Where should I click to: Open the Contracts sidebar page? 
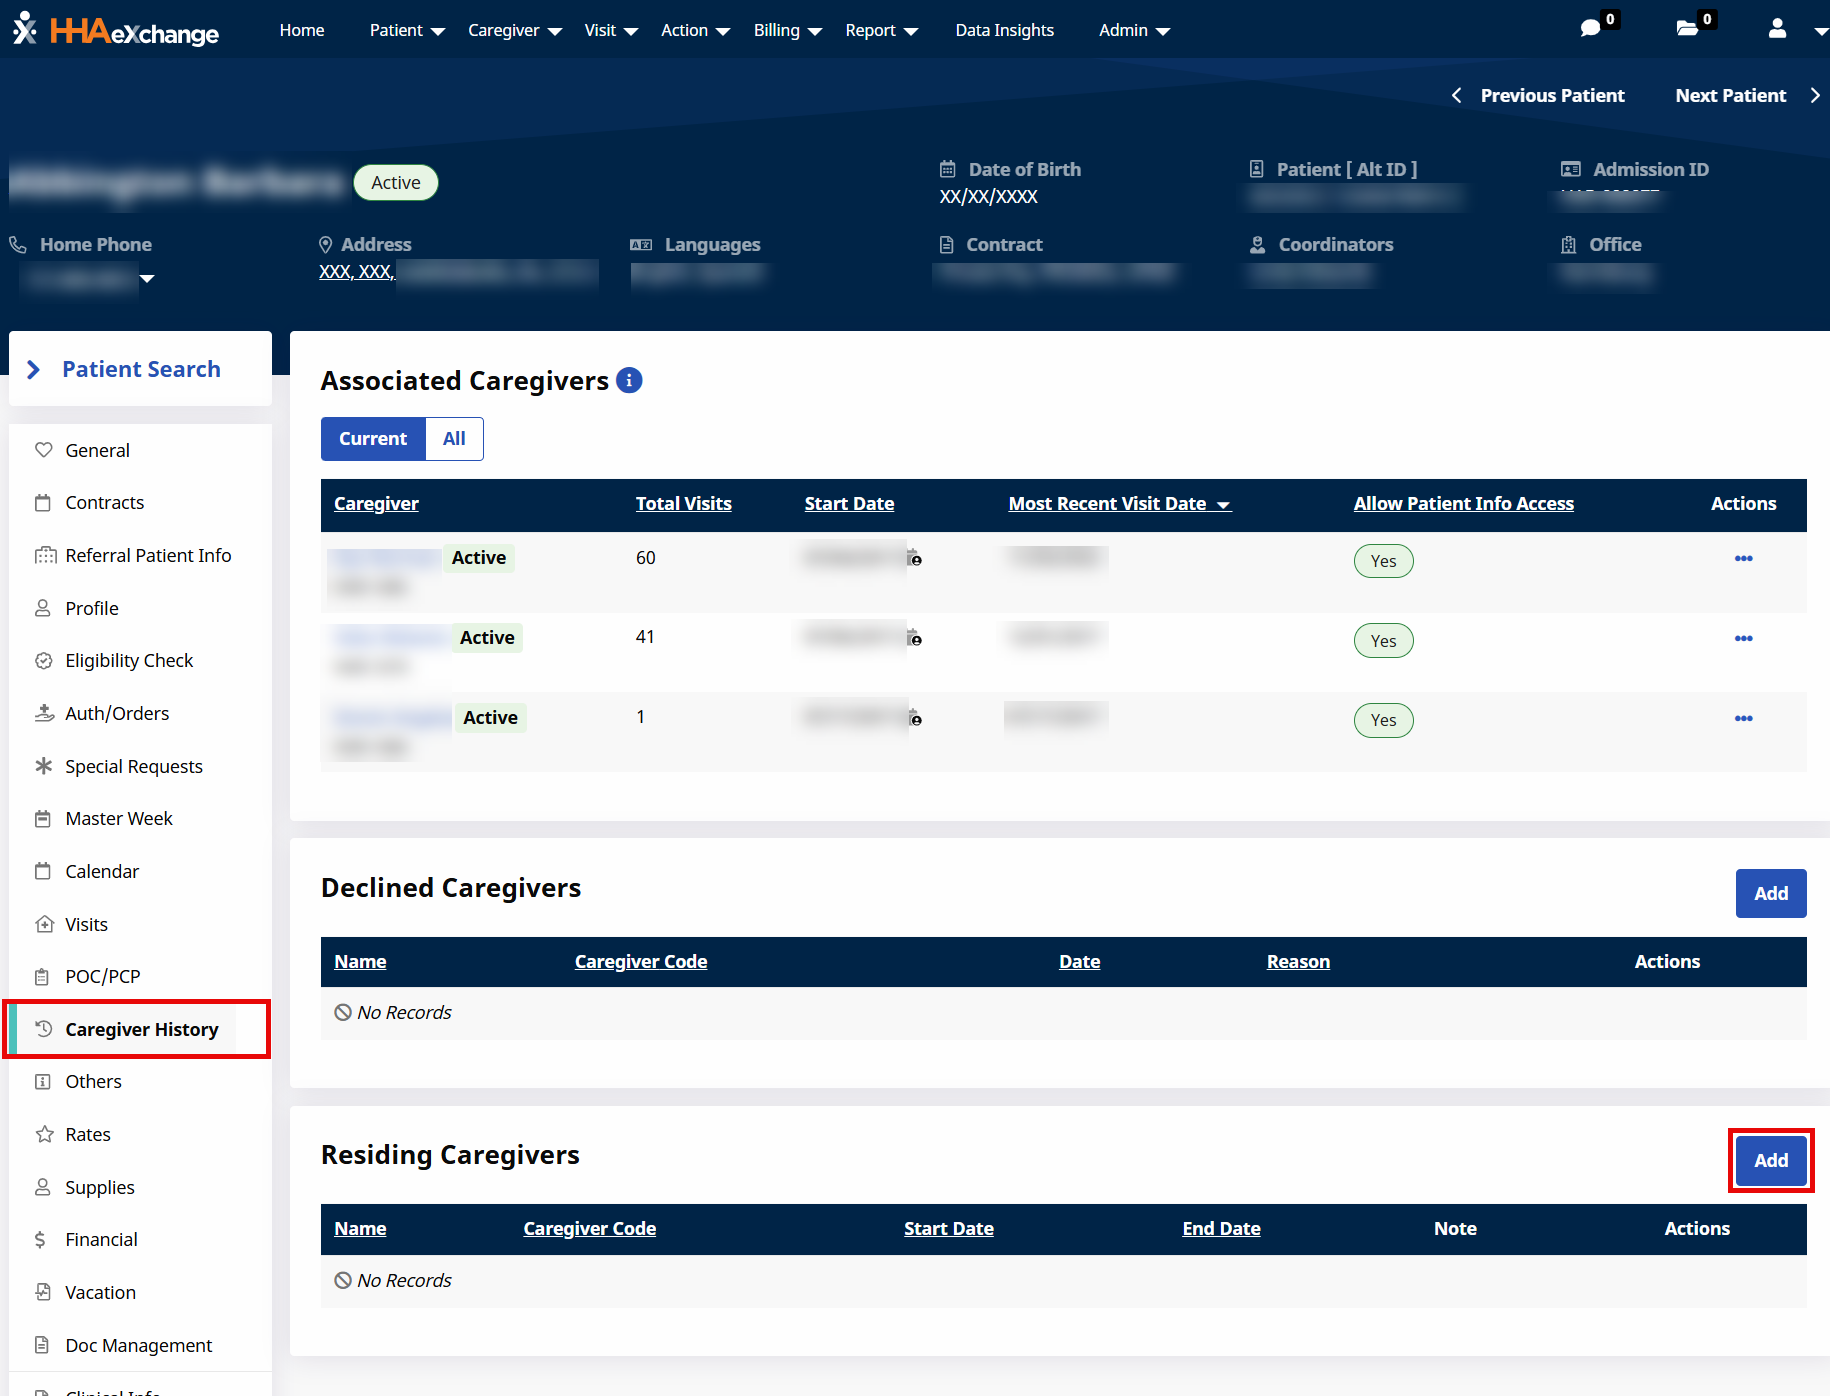click(105, 503)
